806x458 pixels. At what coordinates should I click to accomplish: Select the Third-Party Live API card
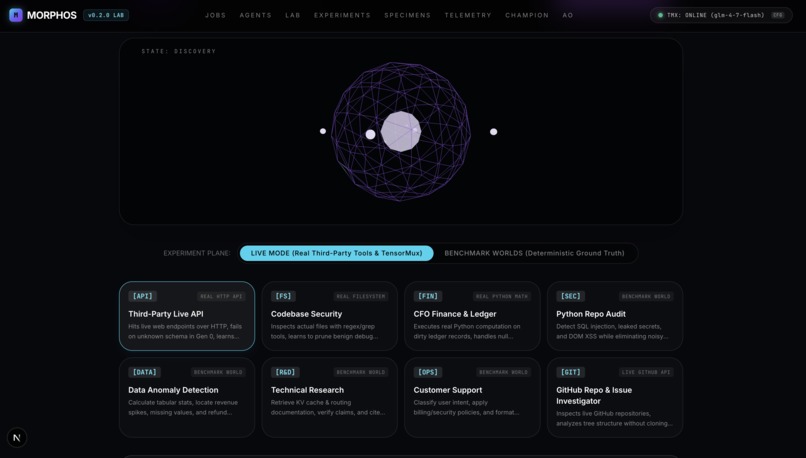187,316
